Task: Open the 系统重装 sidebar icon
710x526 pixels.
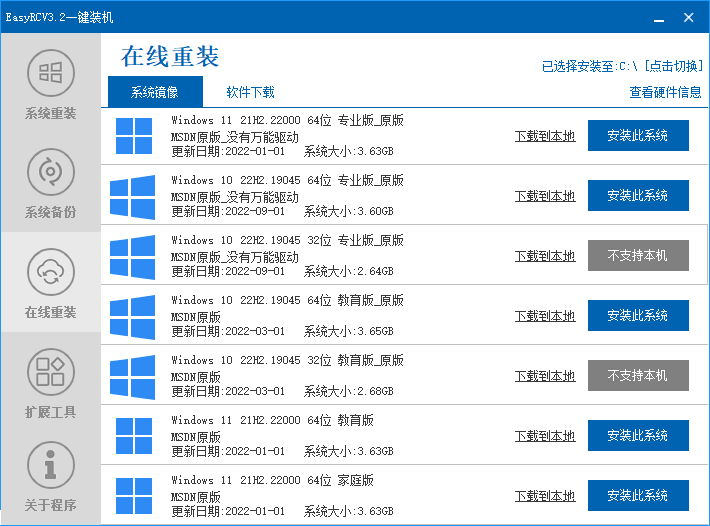Action: (51, 73)
